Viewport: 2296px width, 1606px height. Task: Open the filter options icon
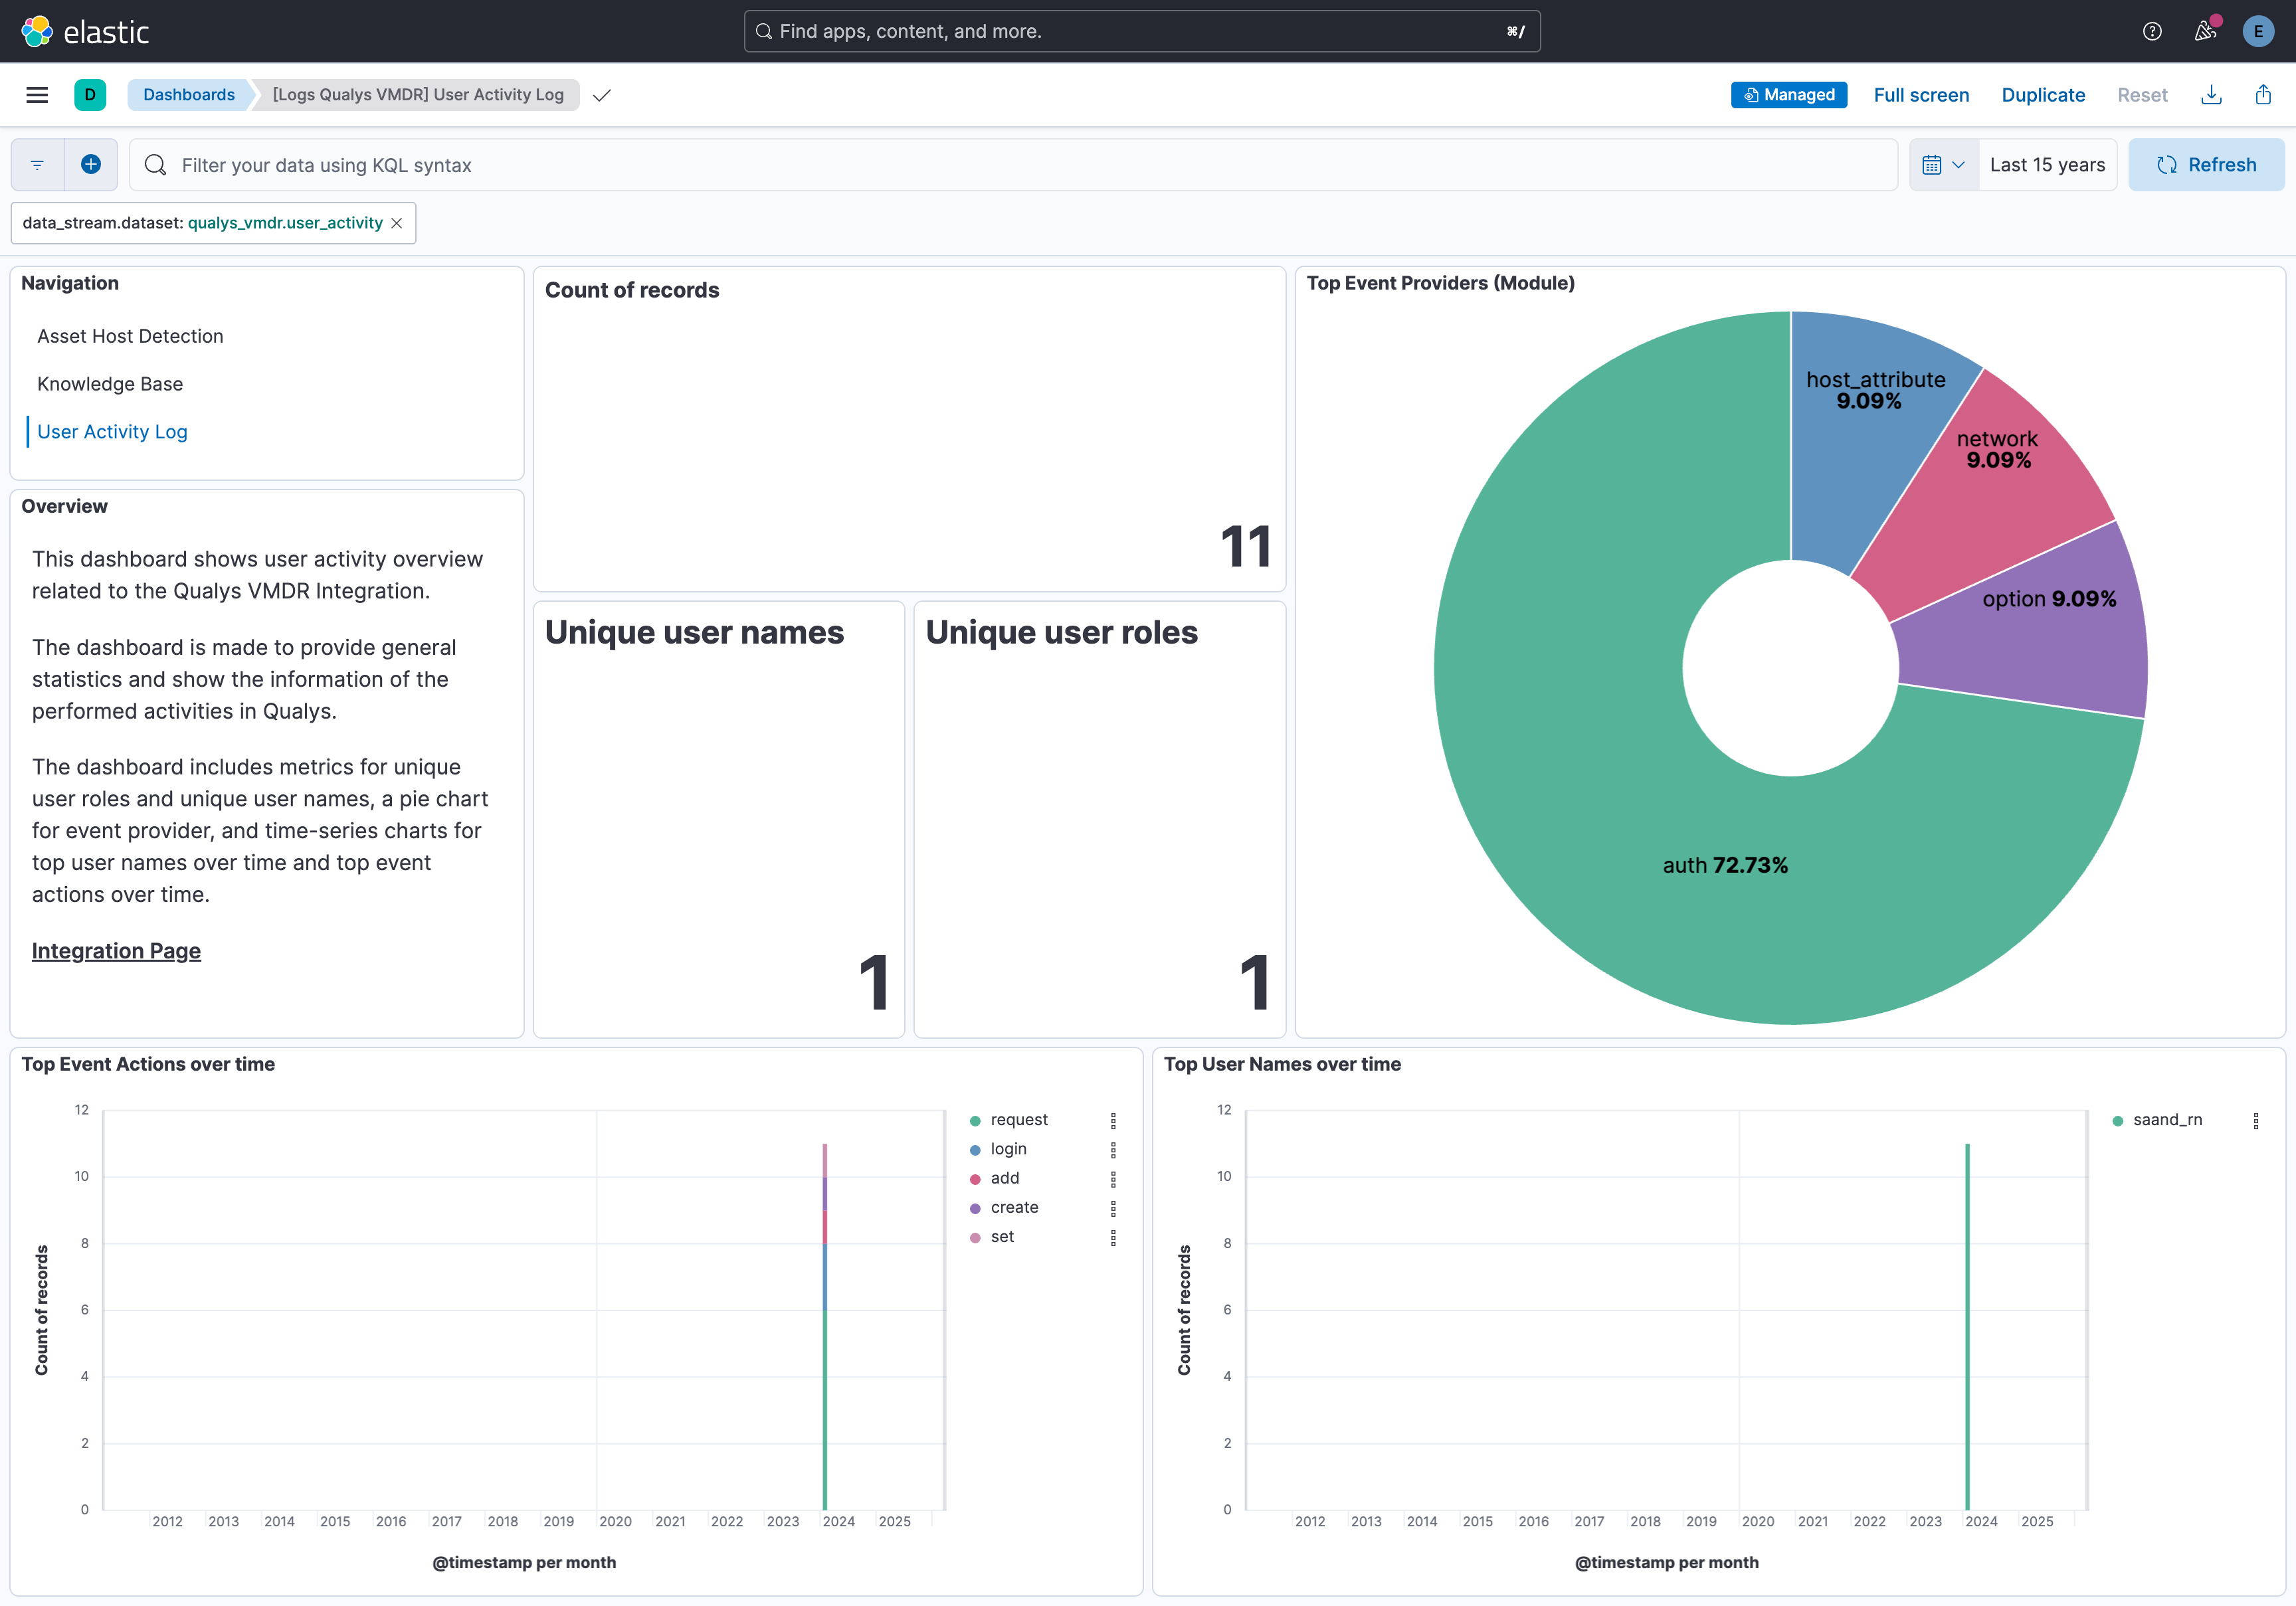[x=37, y=164]
